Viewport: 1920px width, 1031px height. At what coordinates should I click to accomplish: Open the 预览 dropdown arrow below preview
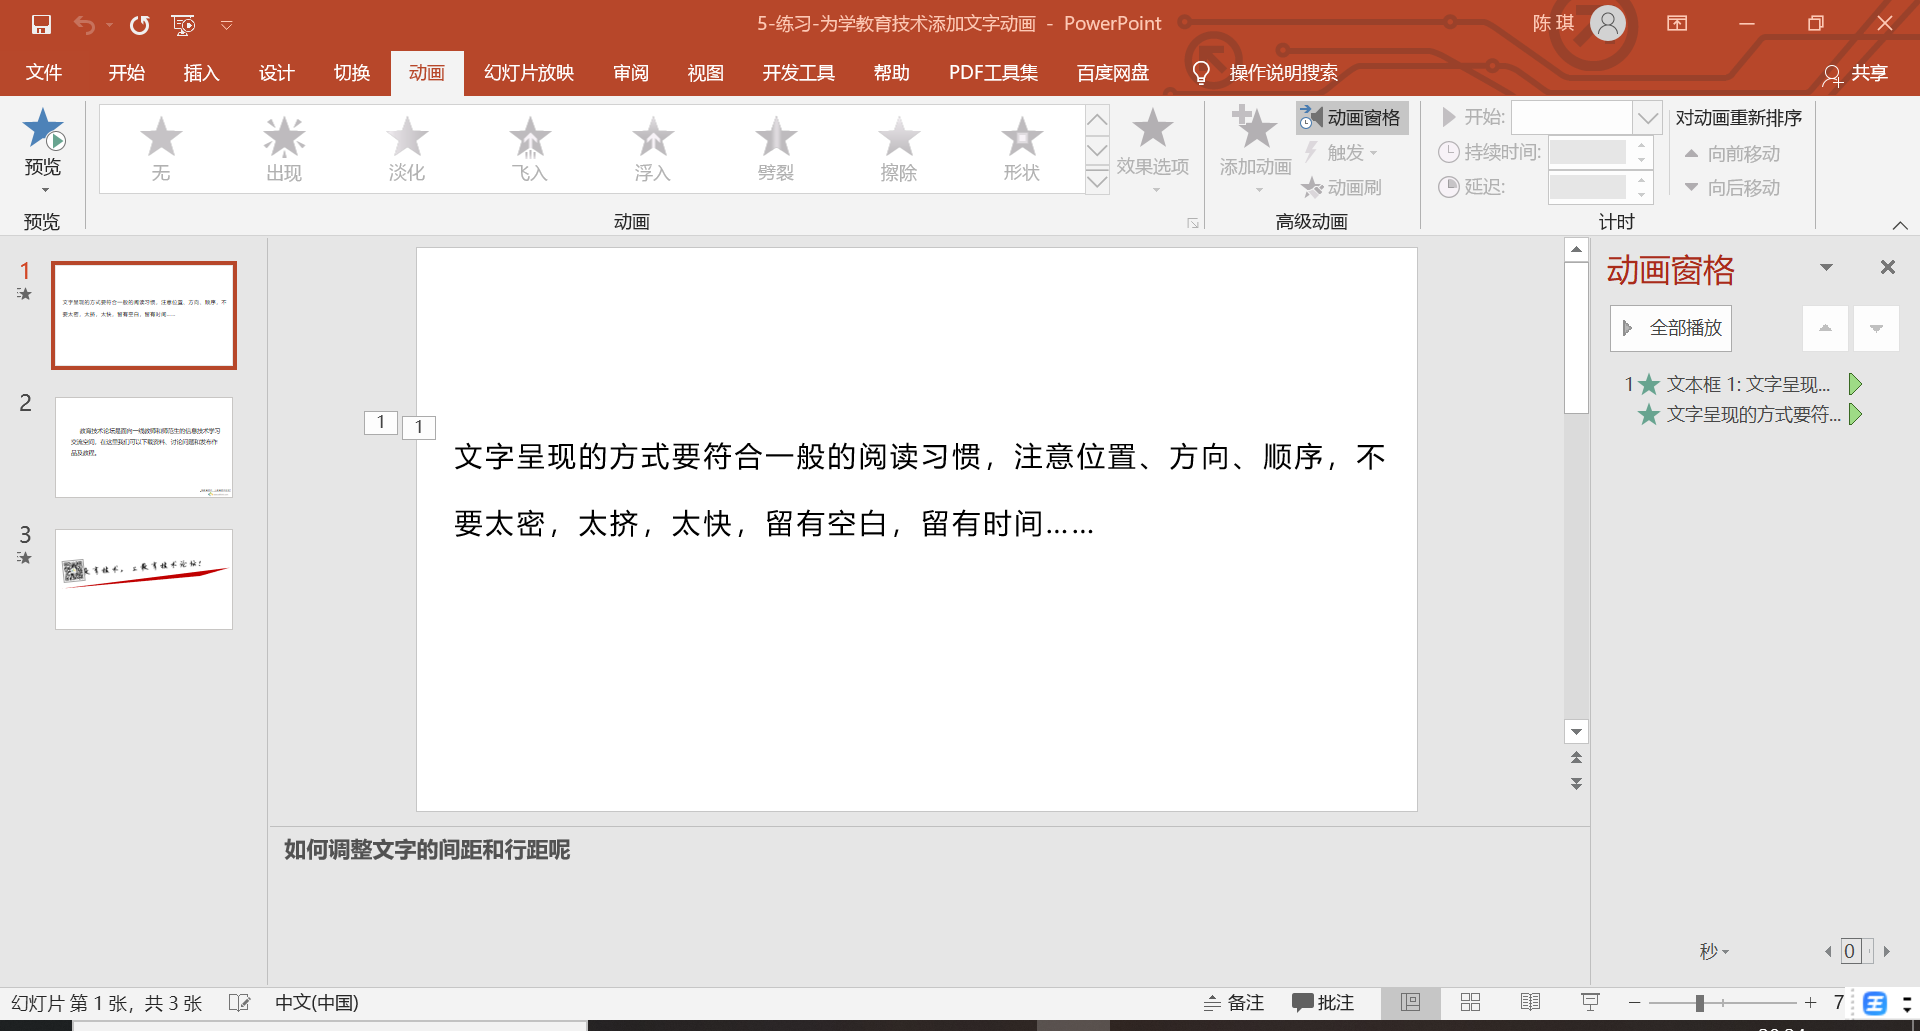(x=44, y=189)
